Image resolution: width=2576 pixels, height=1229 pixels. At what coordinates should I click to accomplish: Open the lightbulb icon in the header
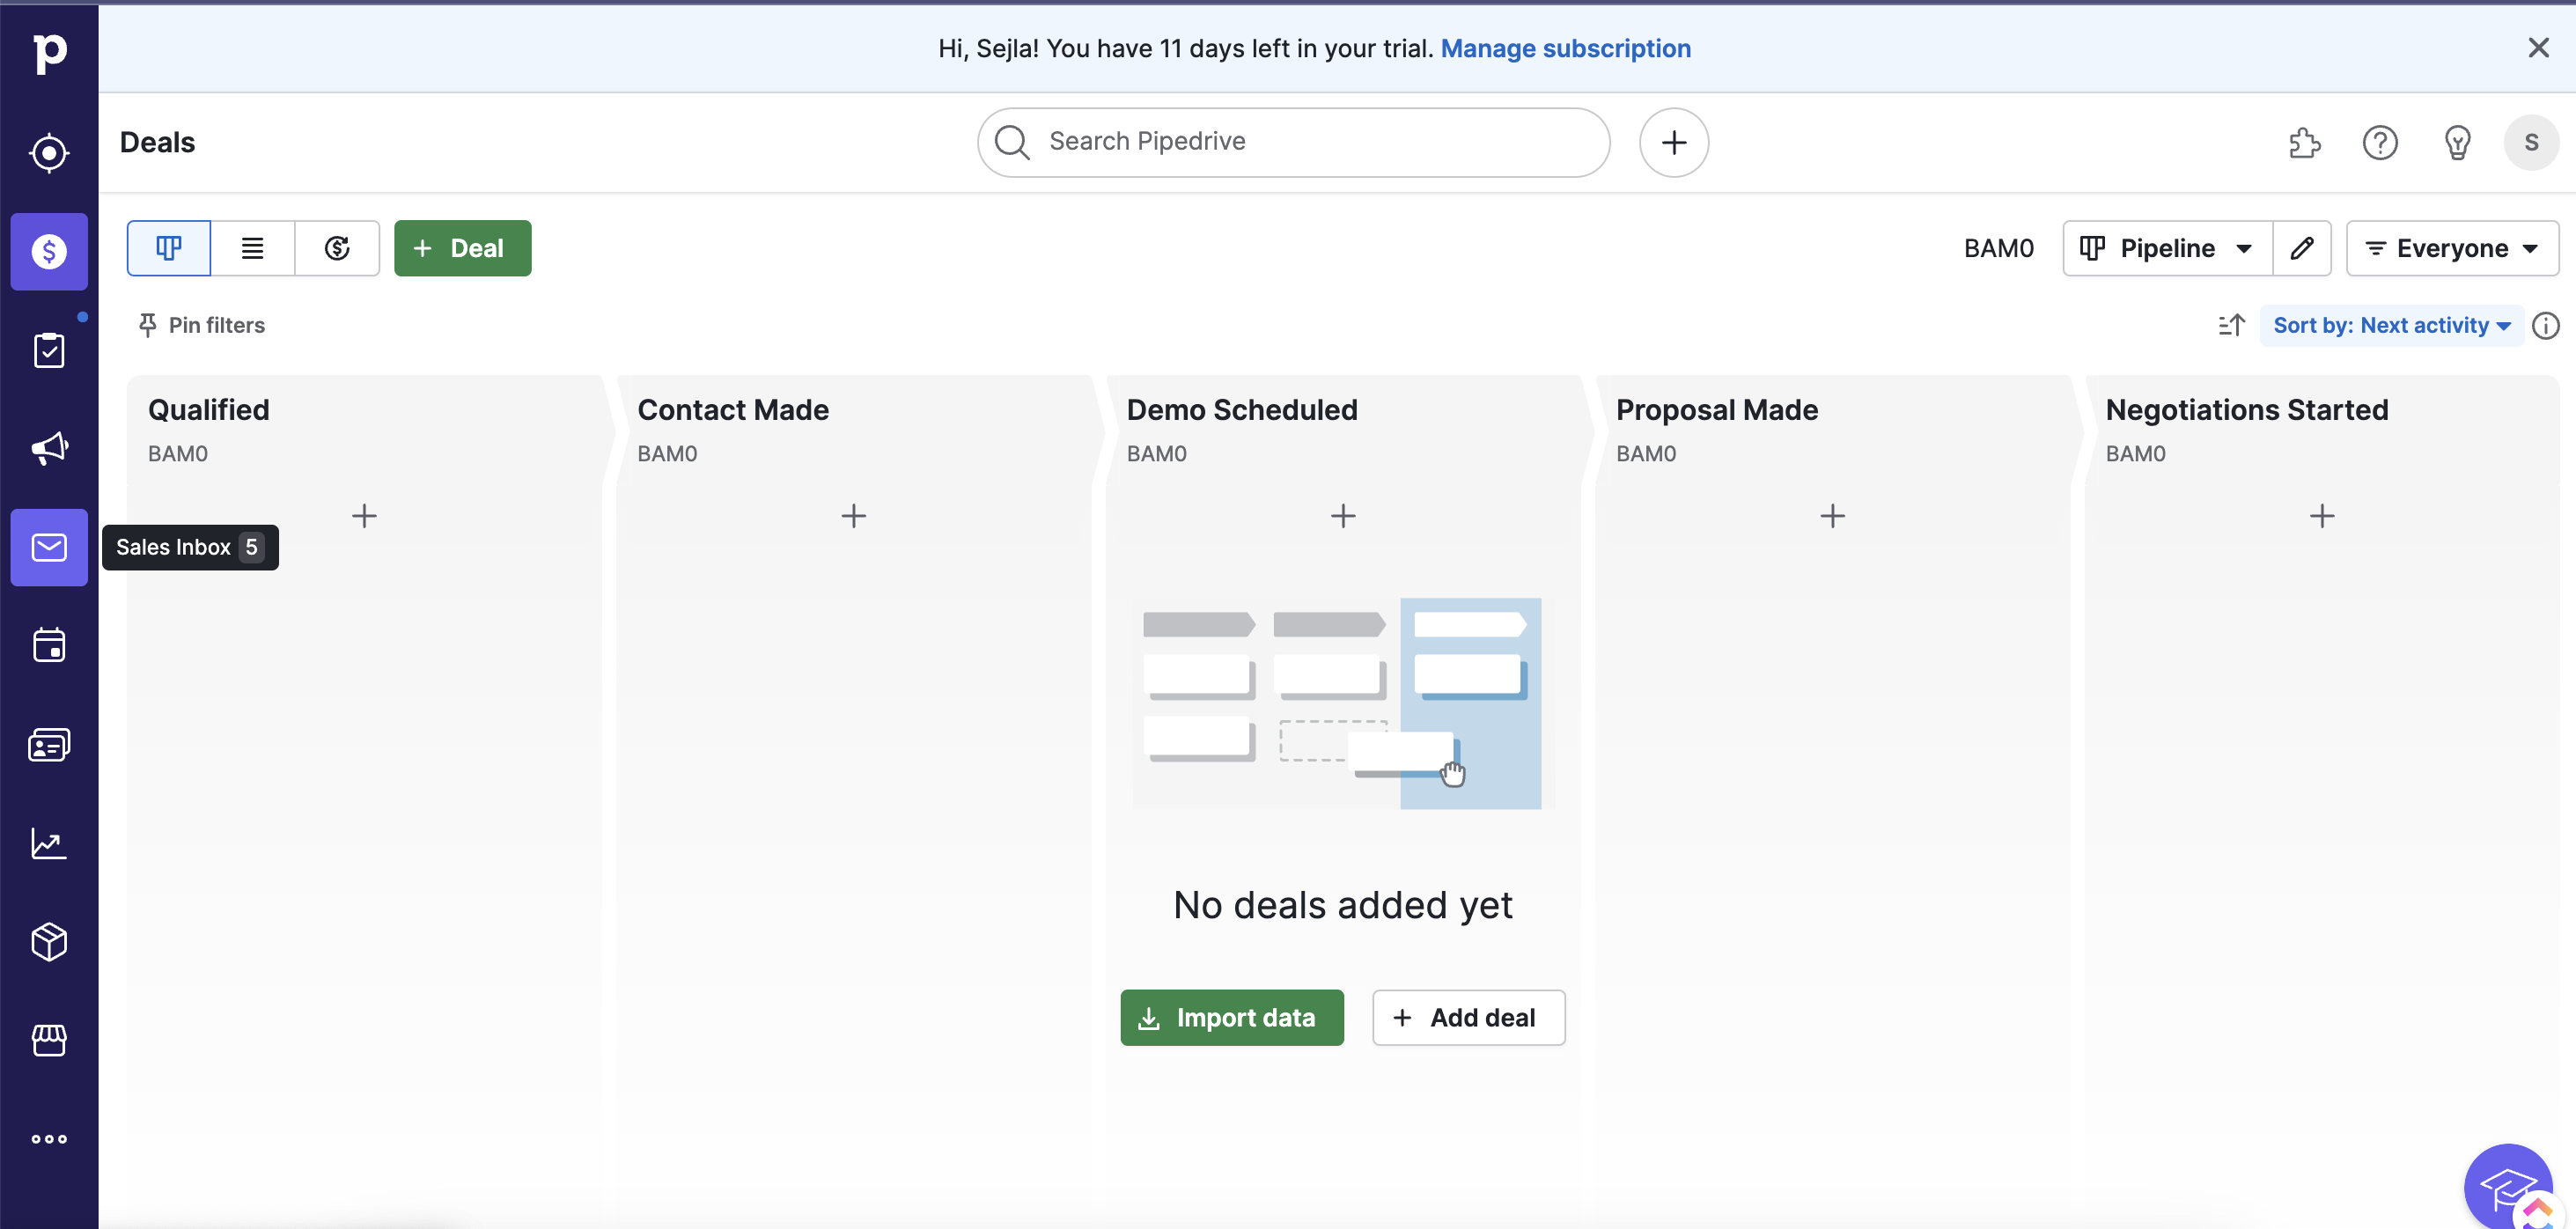tap(2457, 142)
